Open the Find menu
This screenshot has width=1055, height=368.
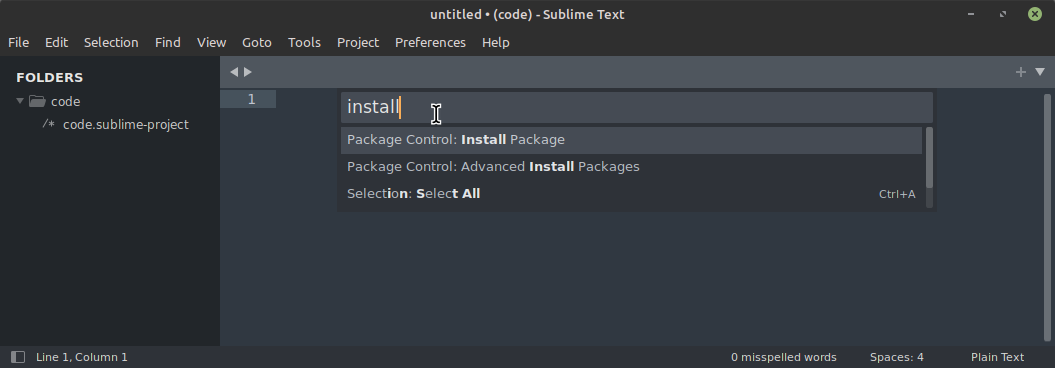[x=168, y=42]
